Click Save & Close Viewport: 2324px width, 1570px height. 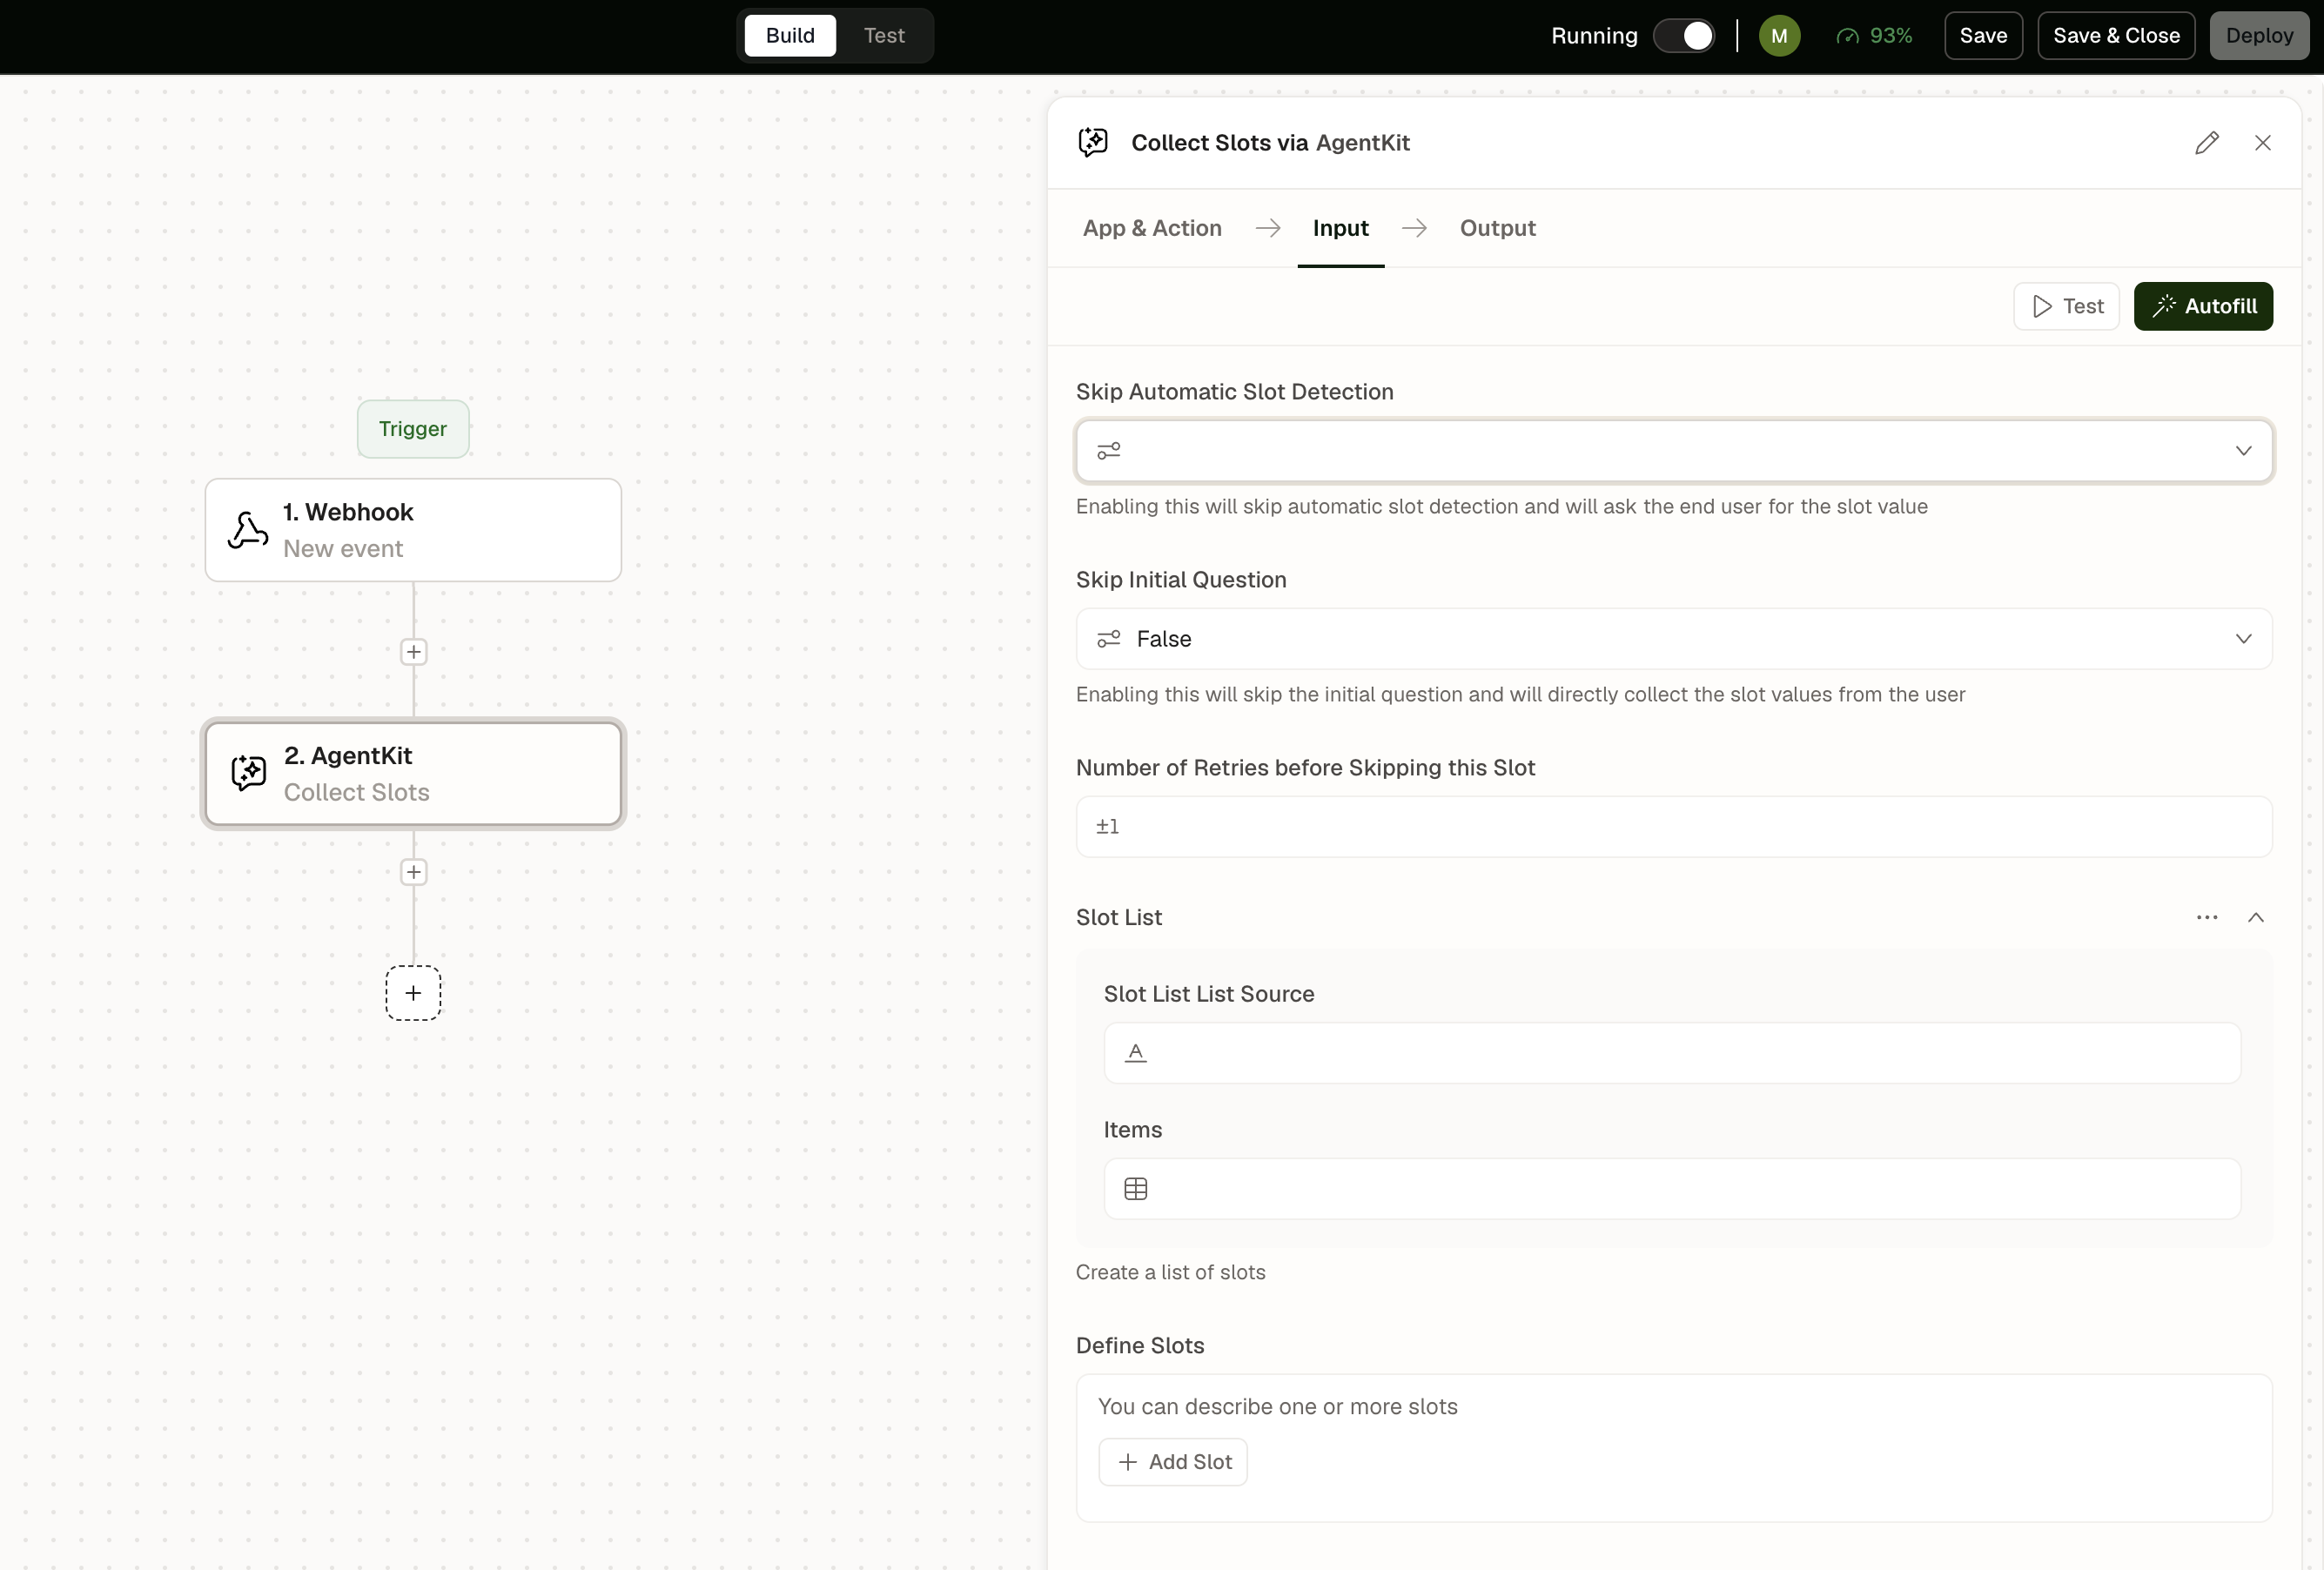[2116, 36]
